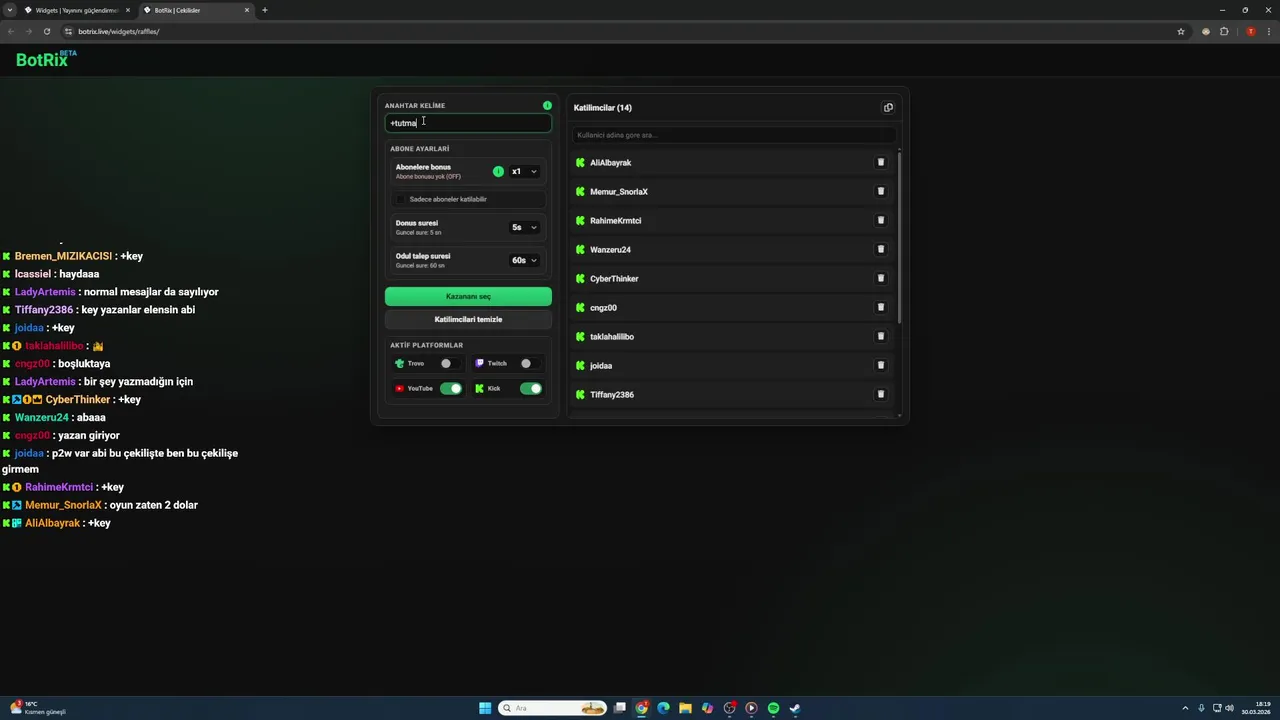Select the BotRix | Cekilisler tab

[x=196, y=10]
